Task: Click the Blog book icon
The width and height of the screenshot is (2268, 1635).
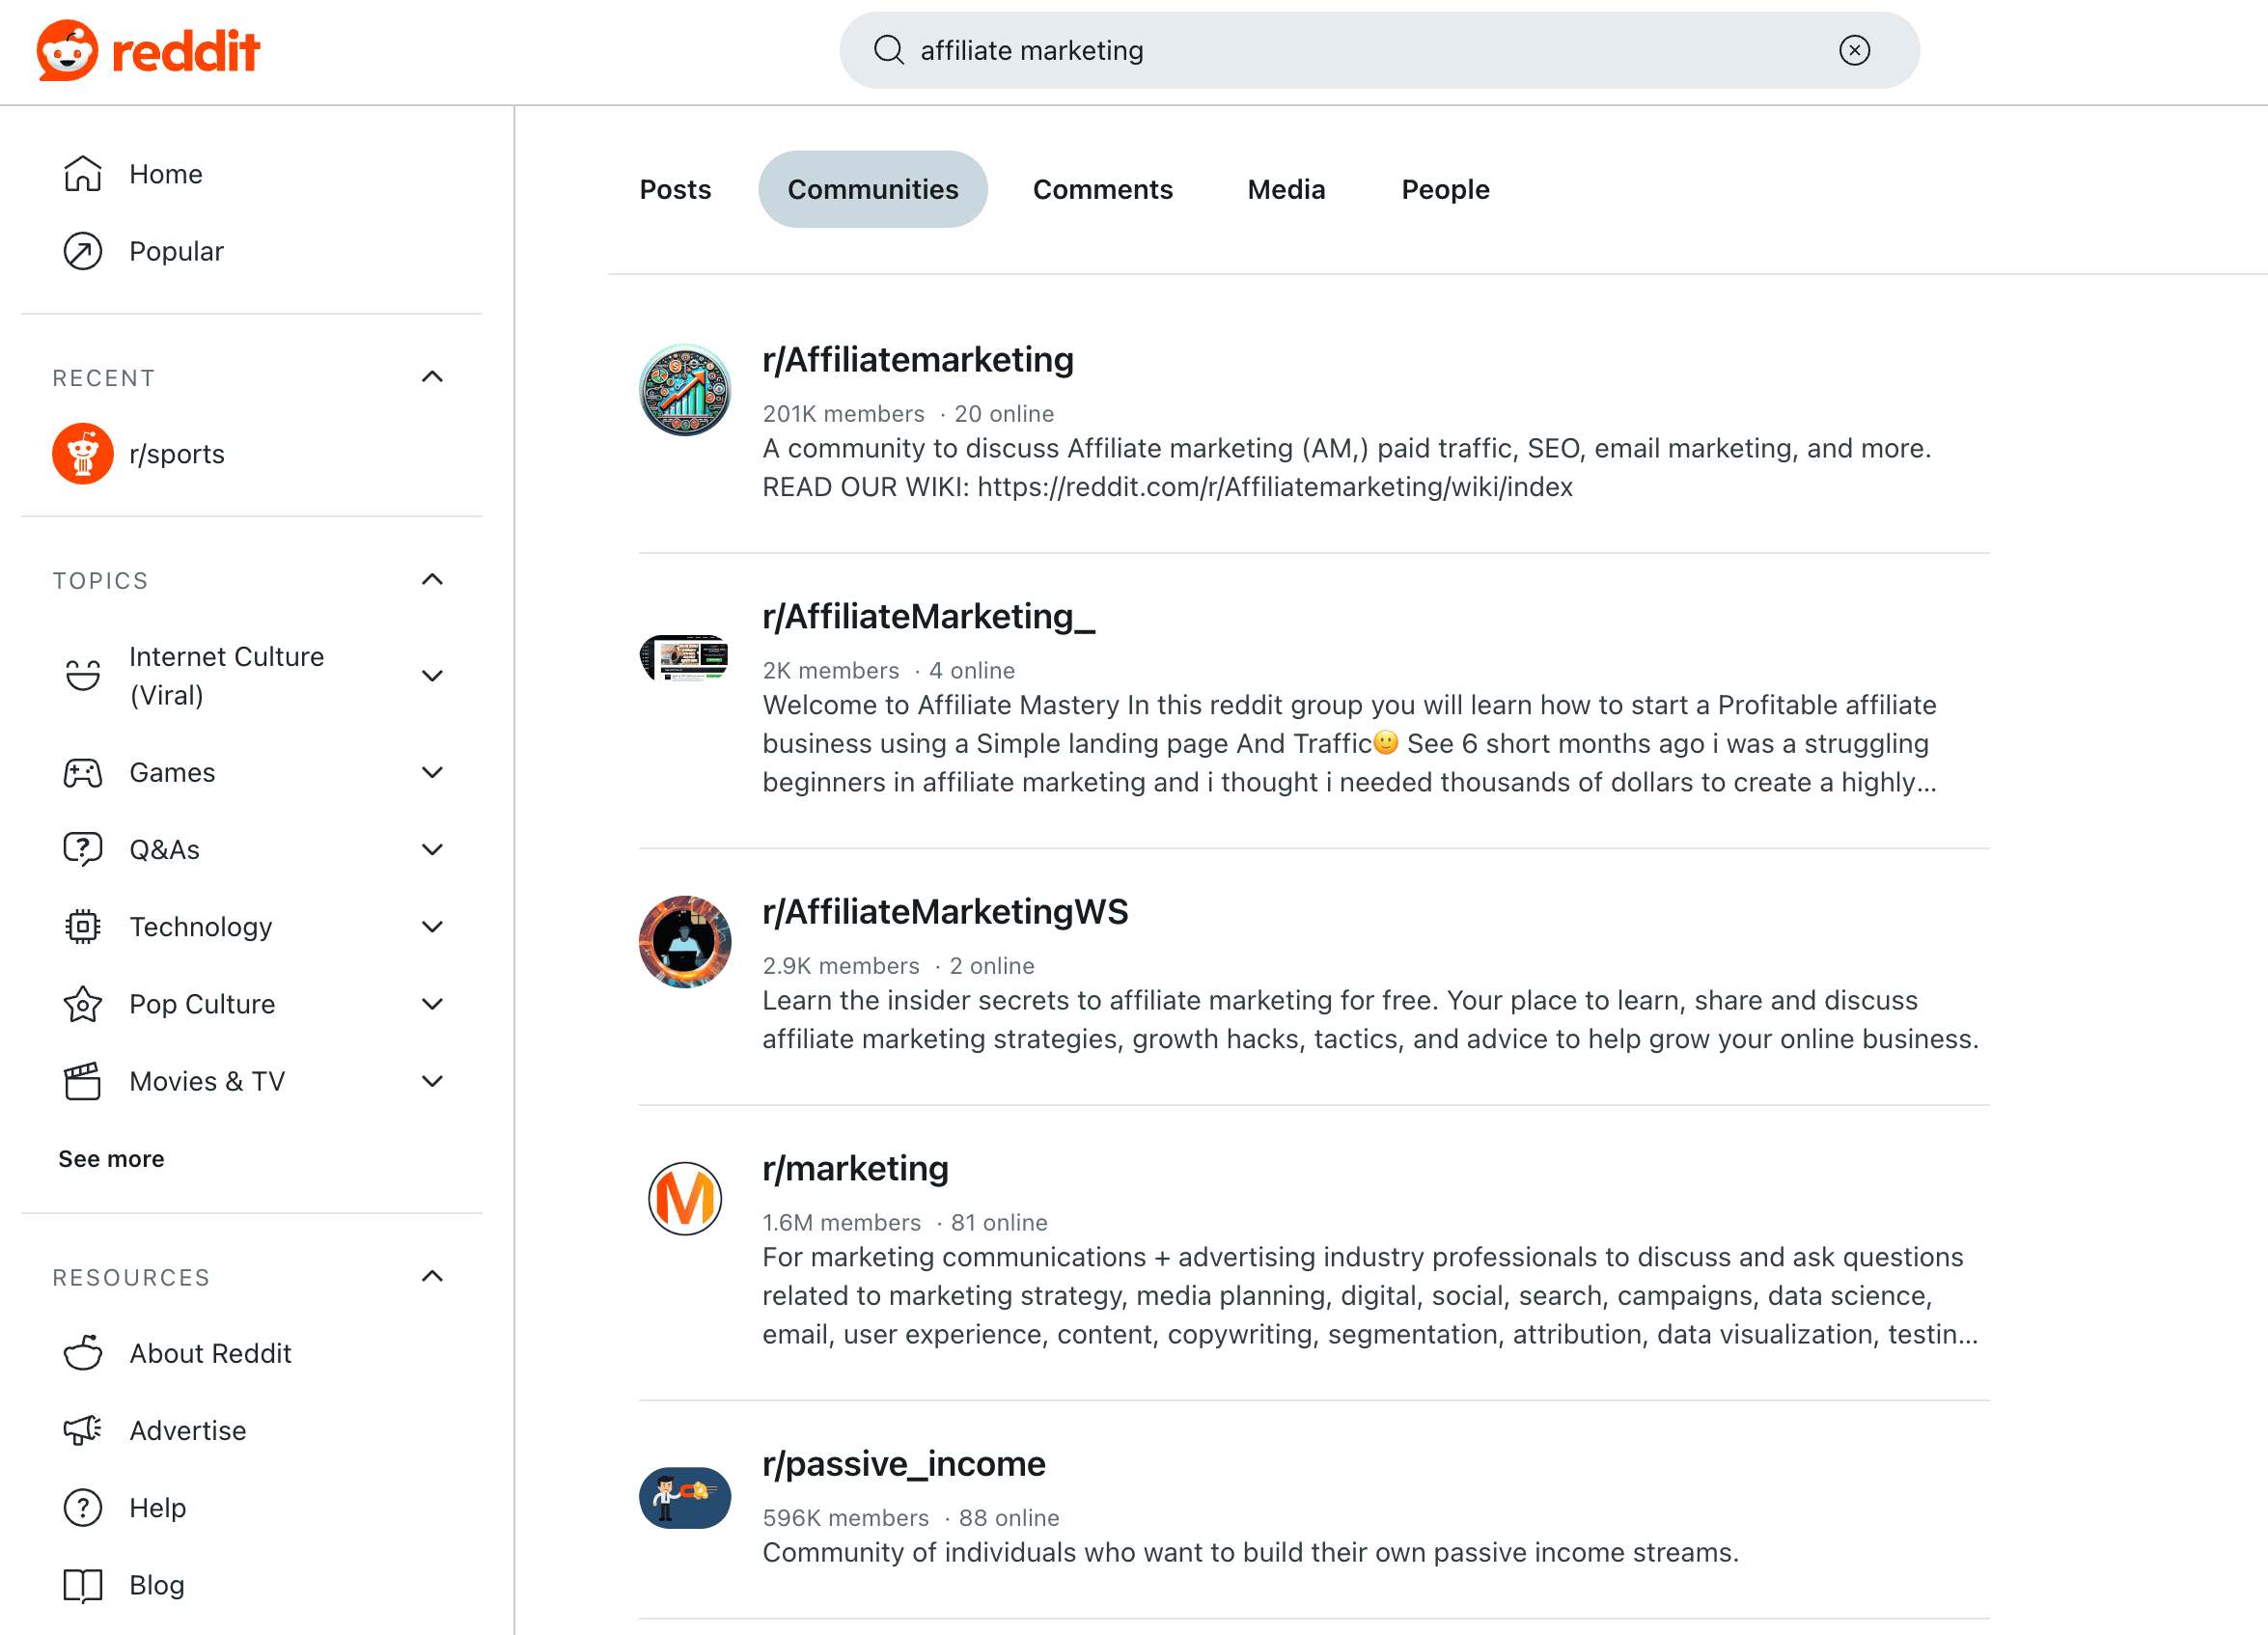Action: pyautogui.click(x=83, y=1585)
